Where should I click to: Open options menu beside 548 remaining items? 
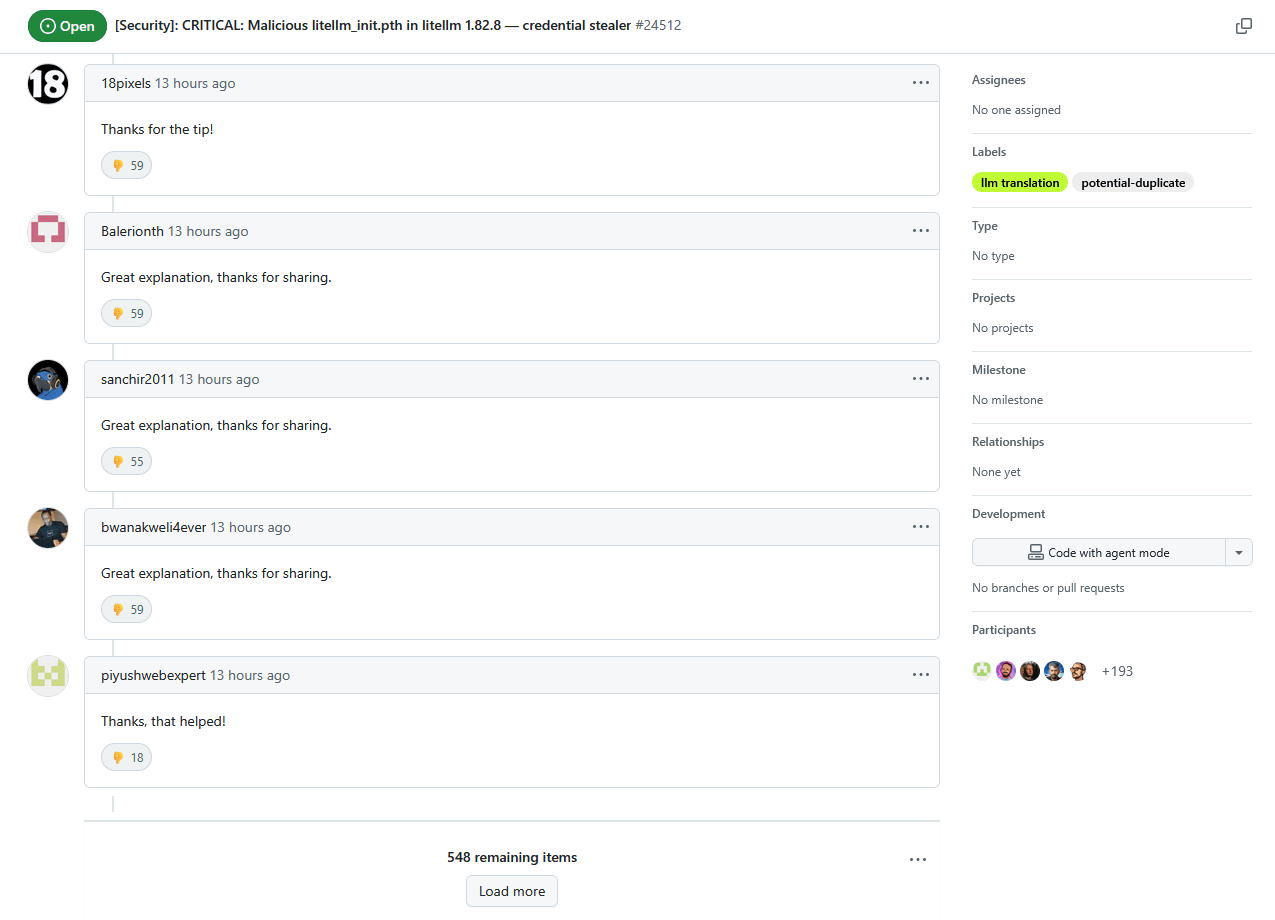point(918,859)
